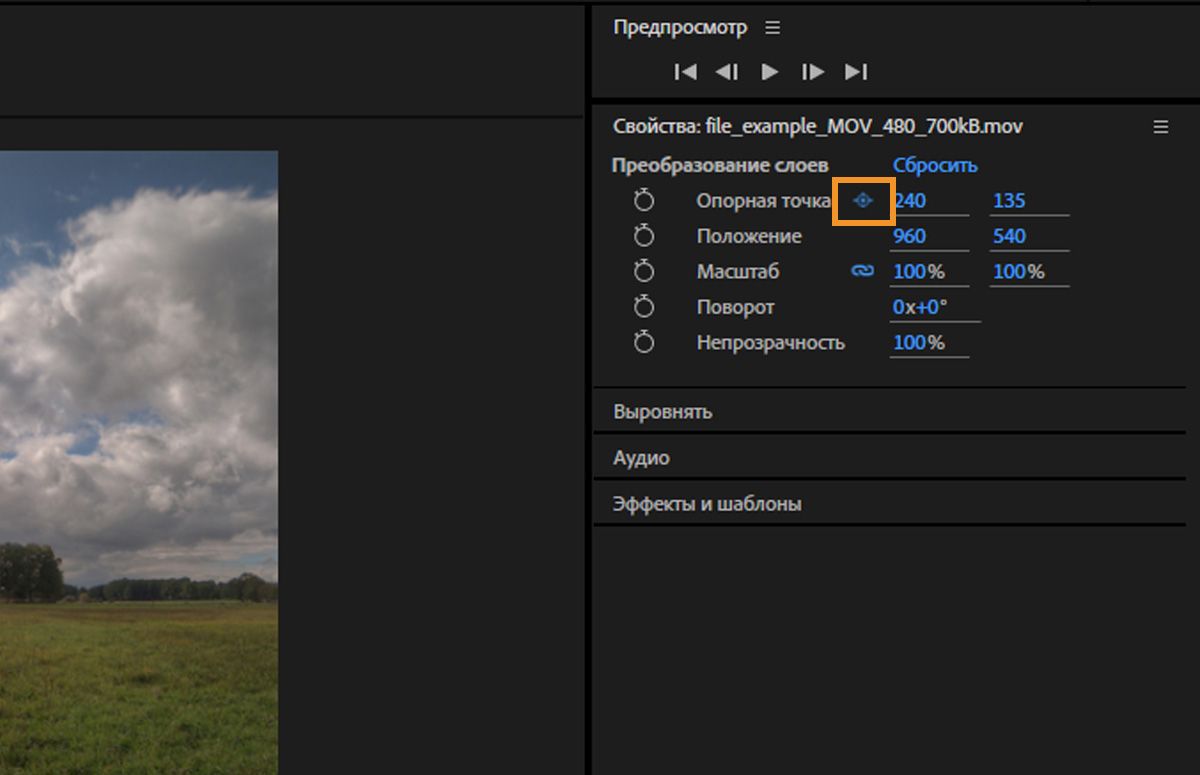
Task: Click Сбросить to reset transform
Action: [x=935, y=165]
